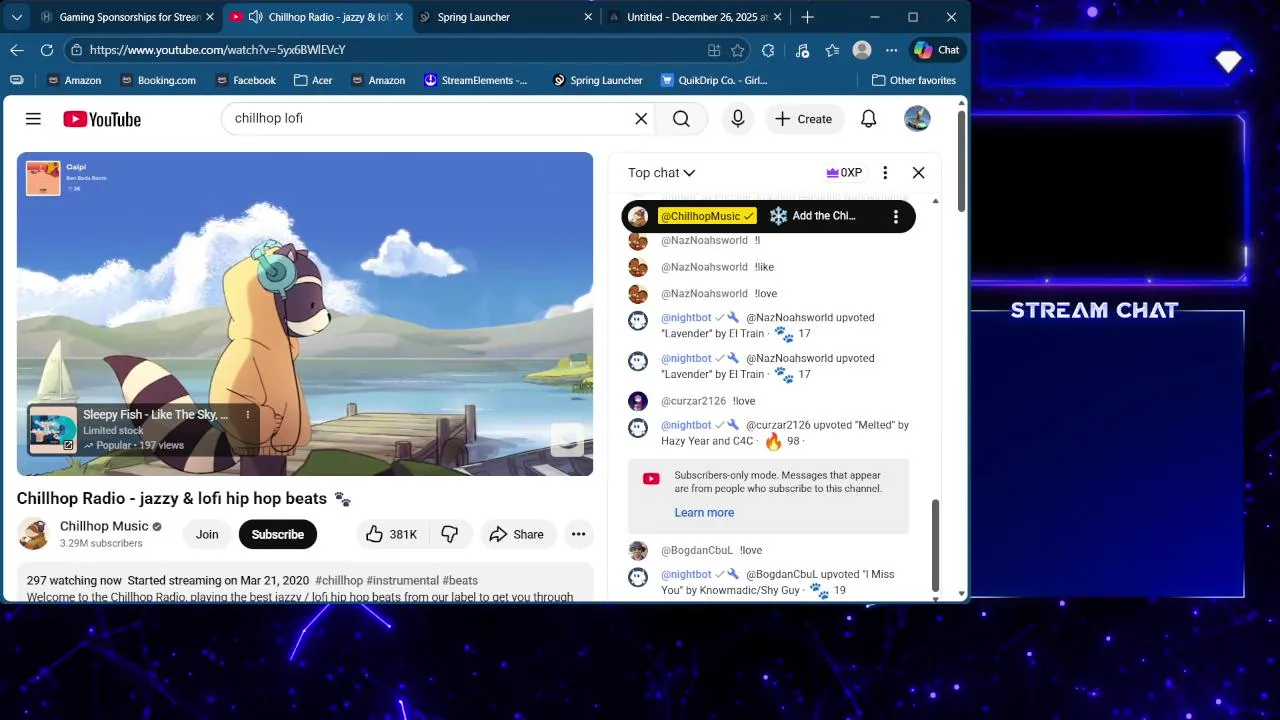Click the live chat scrollbar

[x=936, y=545]
